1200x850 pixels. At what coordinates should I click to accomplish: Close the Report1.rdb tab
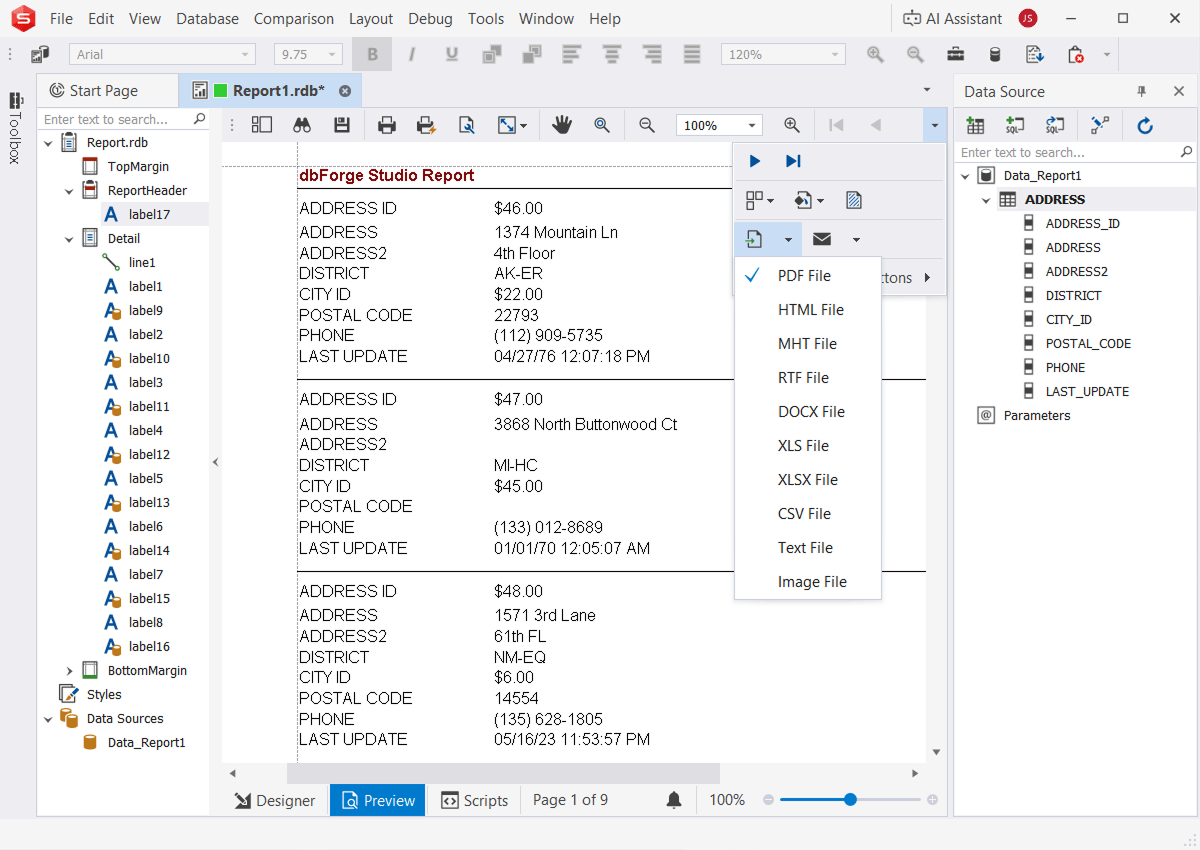coord(345,91)
